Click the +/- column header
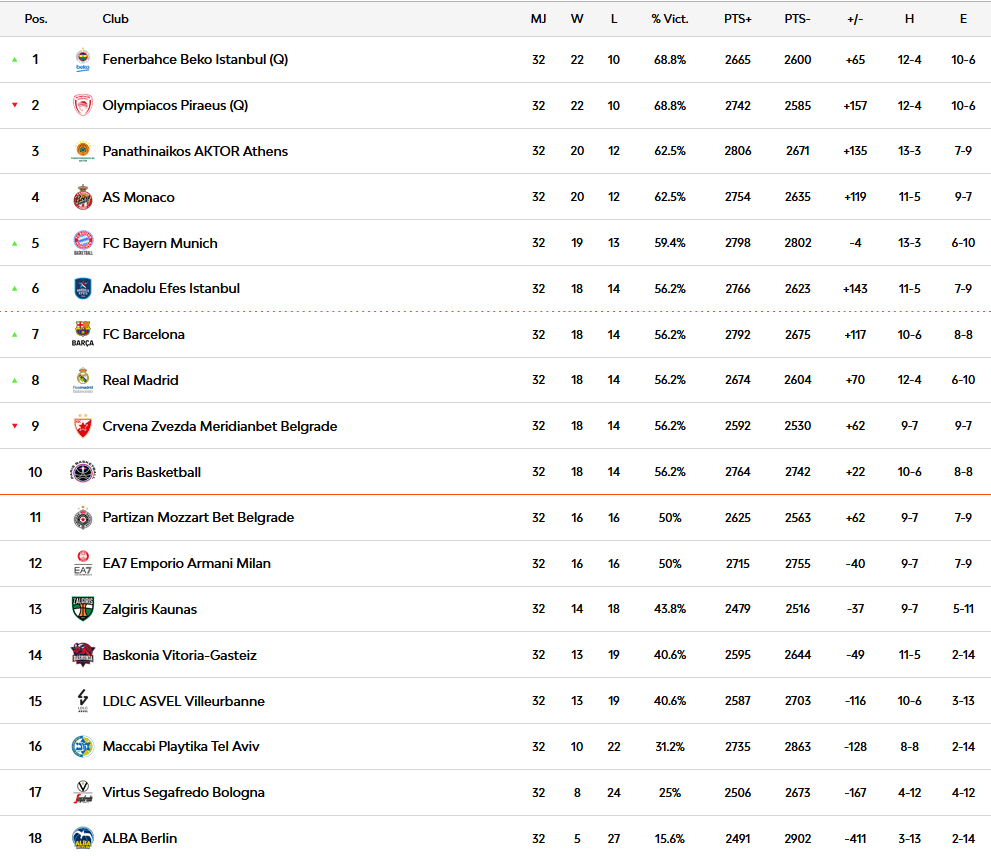This screenshot has height=856, width=991. pos(855,19)
